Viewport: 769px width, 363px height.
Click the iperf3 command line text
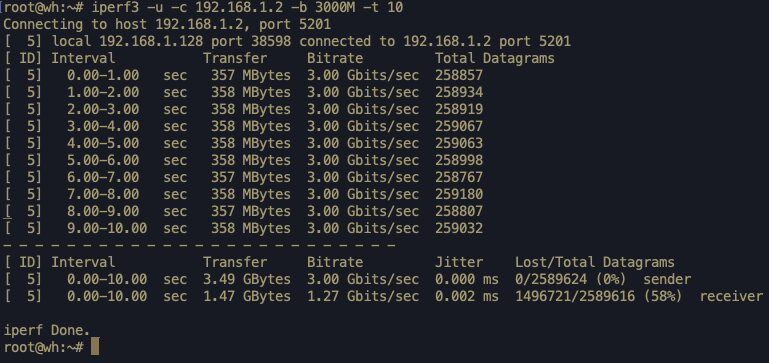pyautogui.click(x=247, y=8)
